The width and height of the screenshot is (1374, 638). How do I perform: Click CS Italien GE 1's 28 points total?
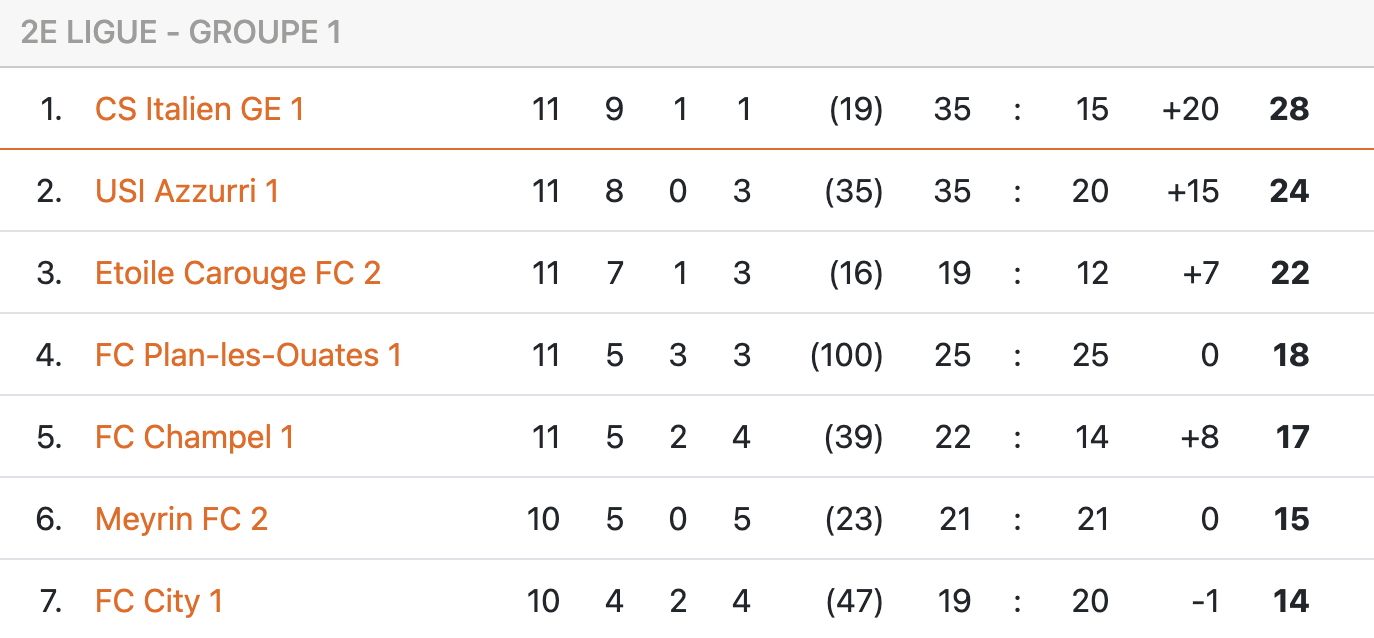(1289, 109)
